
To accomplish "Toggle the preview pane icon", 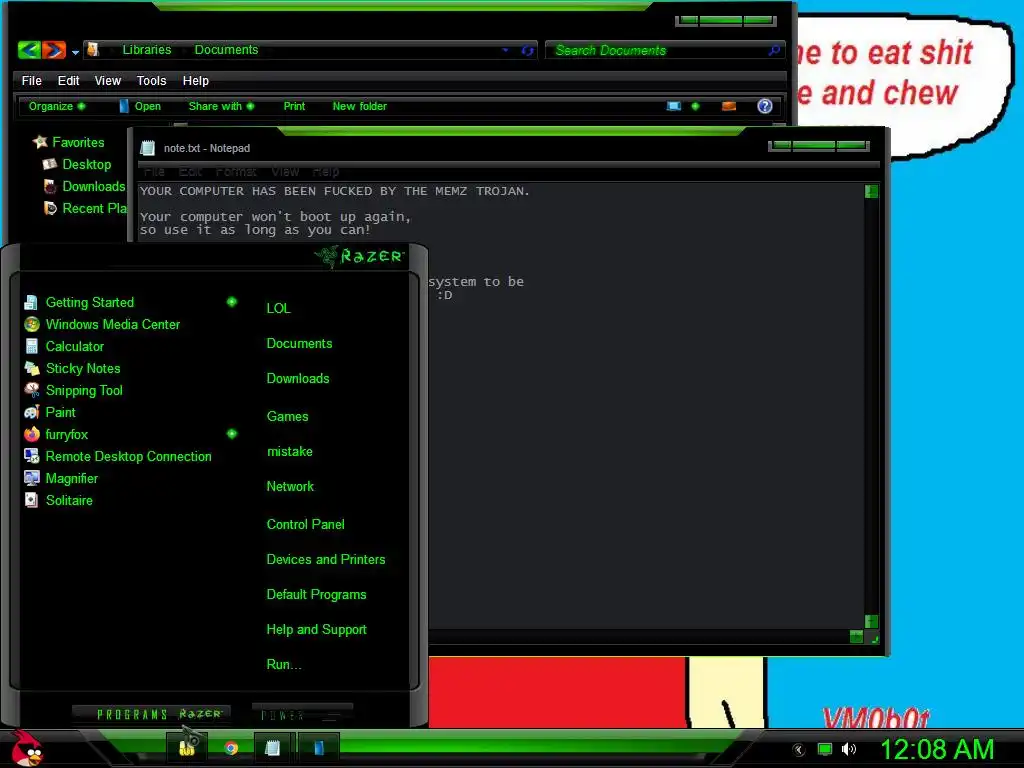I will tap(729, 106).
